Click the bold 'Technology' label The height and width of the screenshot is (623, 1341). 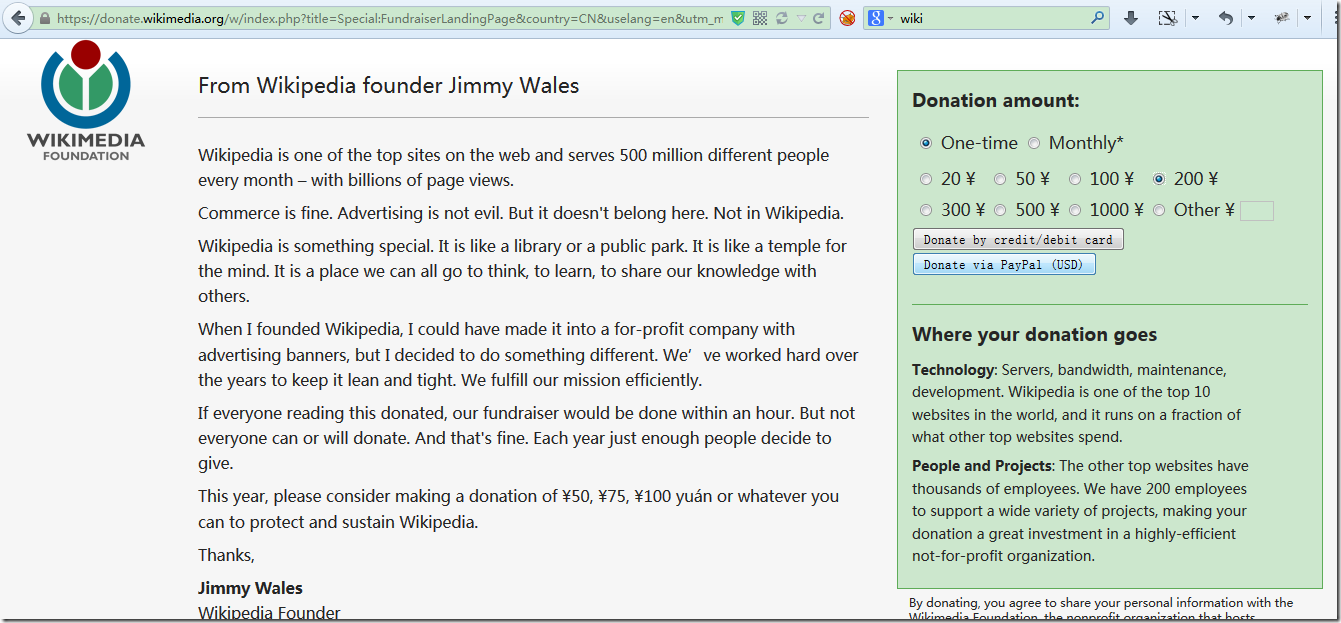click(x=953, y=370)
